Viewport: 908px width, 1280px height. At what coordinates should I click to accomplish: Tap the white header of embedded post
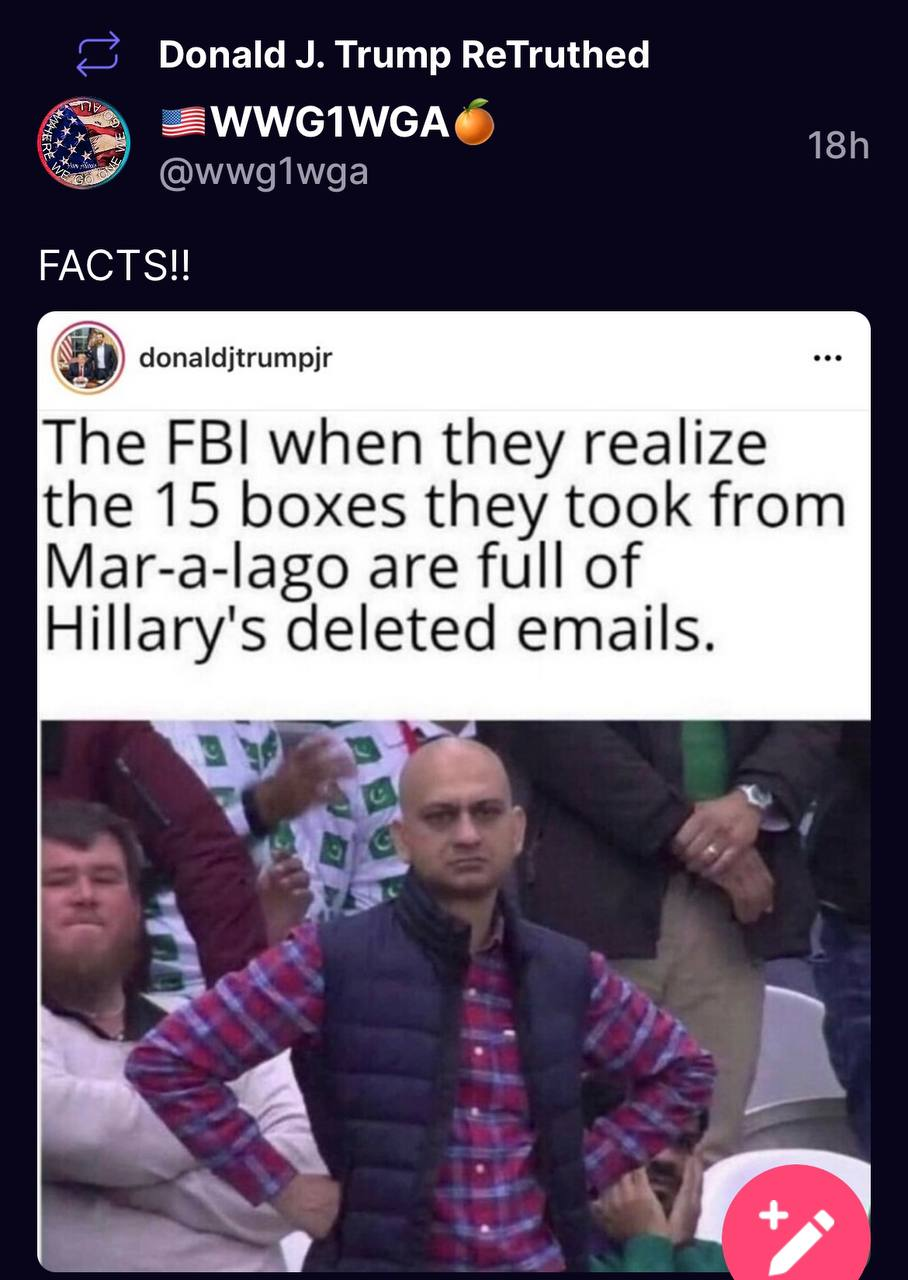454,359
